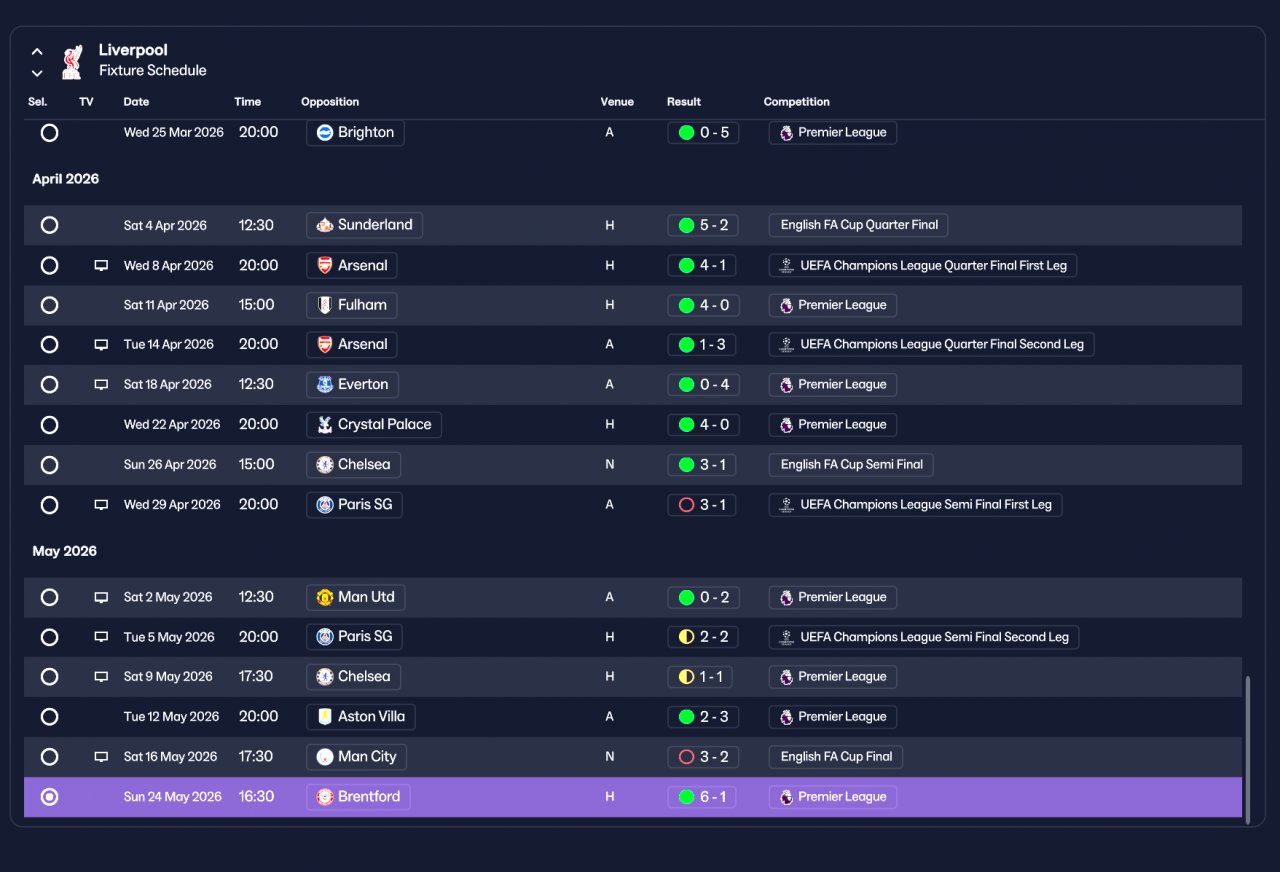Click the fixture list vertical scrollbar

(x=1247, y=748)
